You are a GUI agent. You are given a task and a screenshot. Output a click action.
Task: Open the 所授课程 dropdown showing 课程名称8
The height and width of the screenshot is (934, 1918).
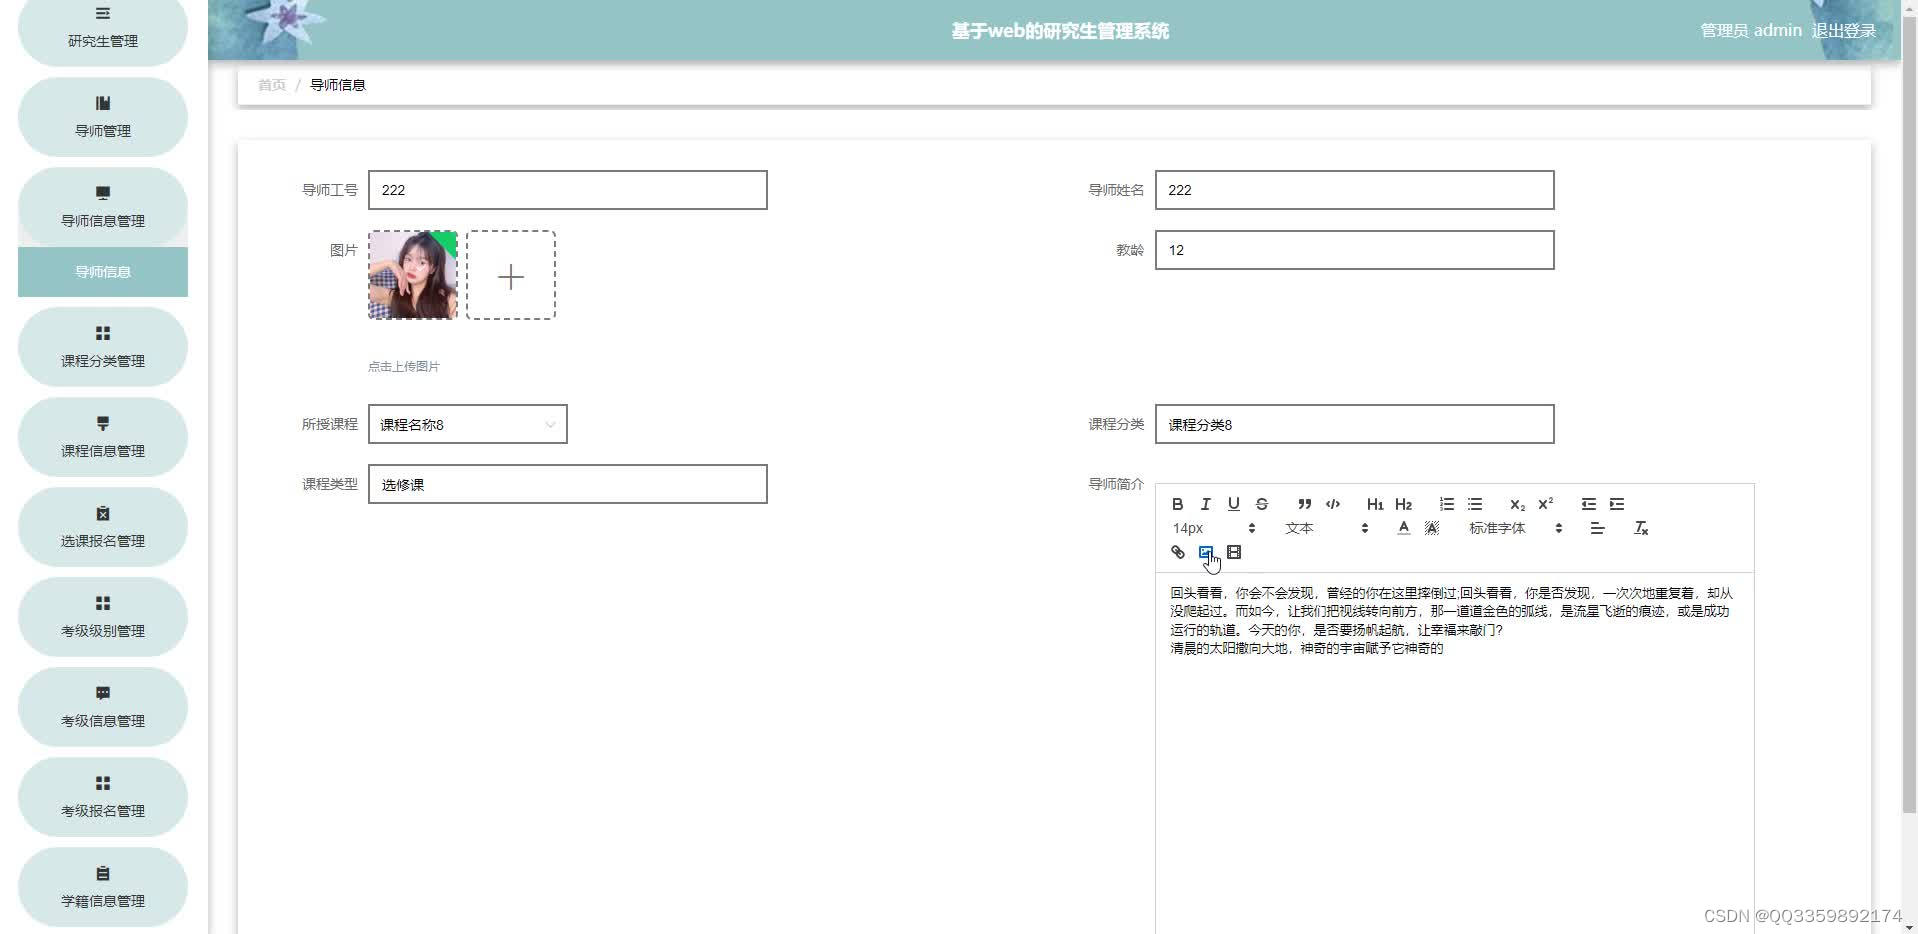467,424
